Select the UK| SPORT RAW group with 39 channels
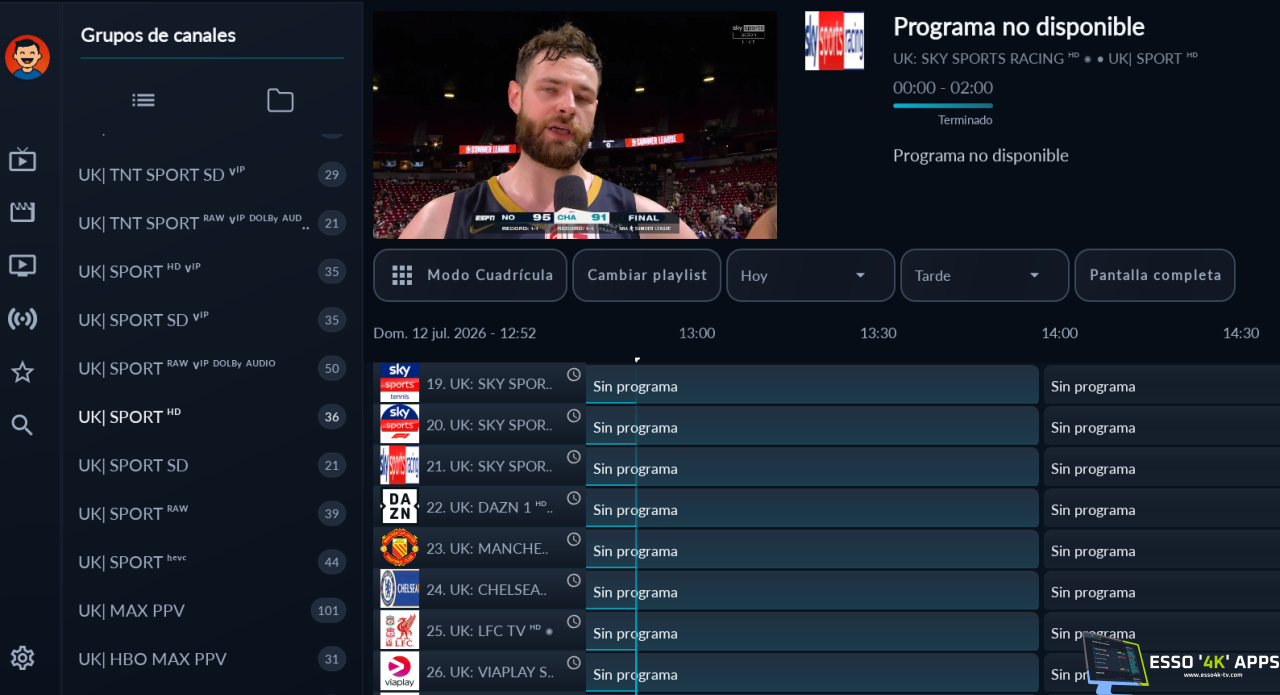Image resolution: width=1280 pixels, height=695 pixels. click(212, 514)
